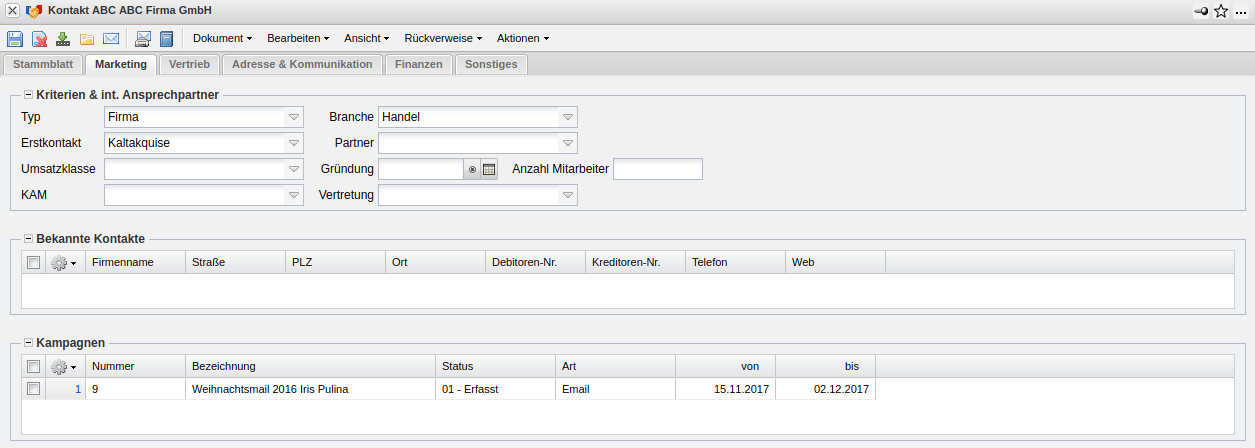
Task: Pin the window with the pushpin icon
Action: point(1201,11)
